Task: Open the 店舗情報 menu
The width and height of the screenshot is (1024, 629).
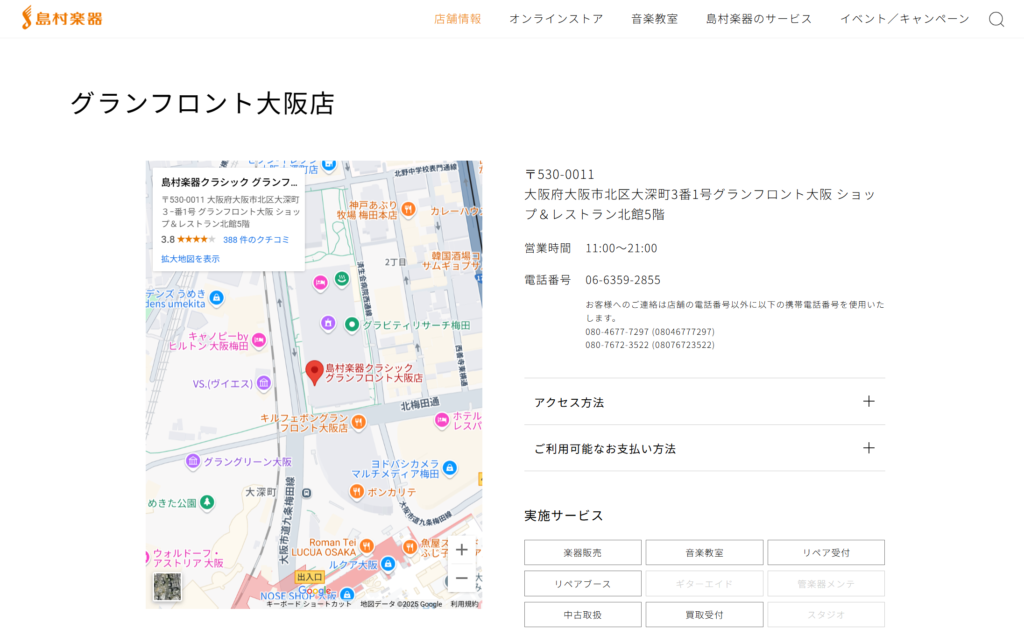Action: point(457,19)
